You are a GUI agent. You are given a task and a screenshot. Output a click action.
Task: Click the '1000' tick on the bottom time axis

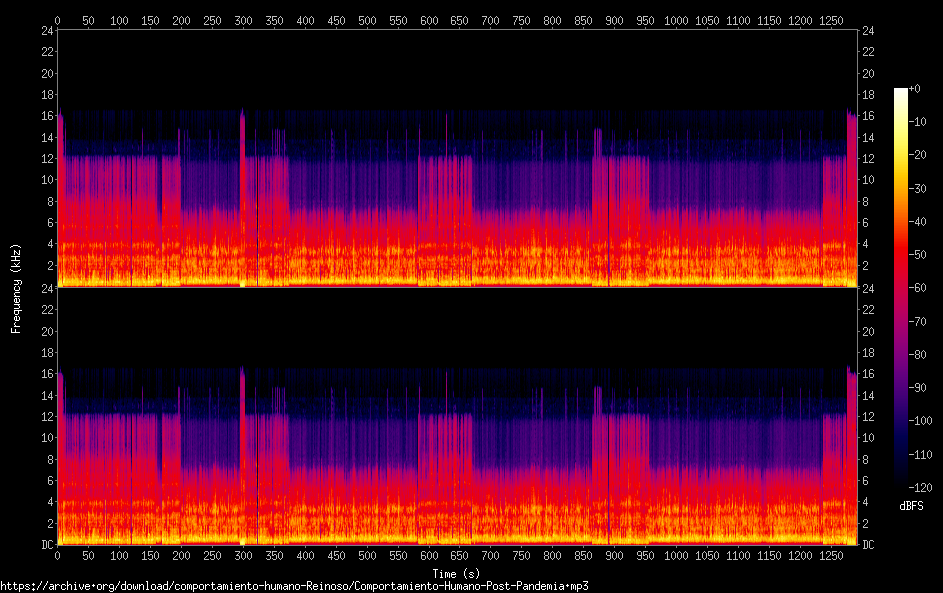pyautogui.click(x=676, y=556)
